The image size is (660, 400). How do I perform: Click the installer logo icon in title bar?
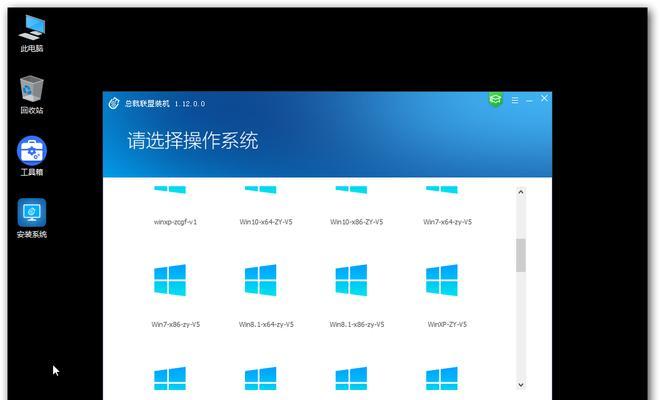pyautogui.click(x=114, y=103)
